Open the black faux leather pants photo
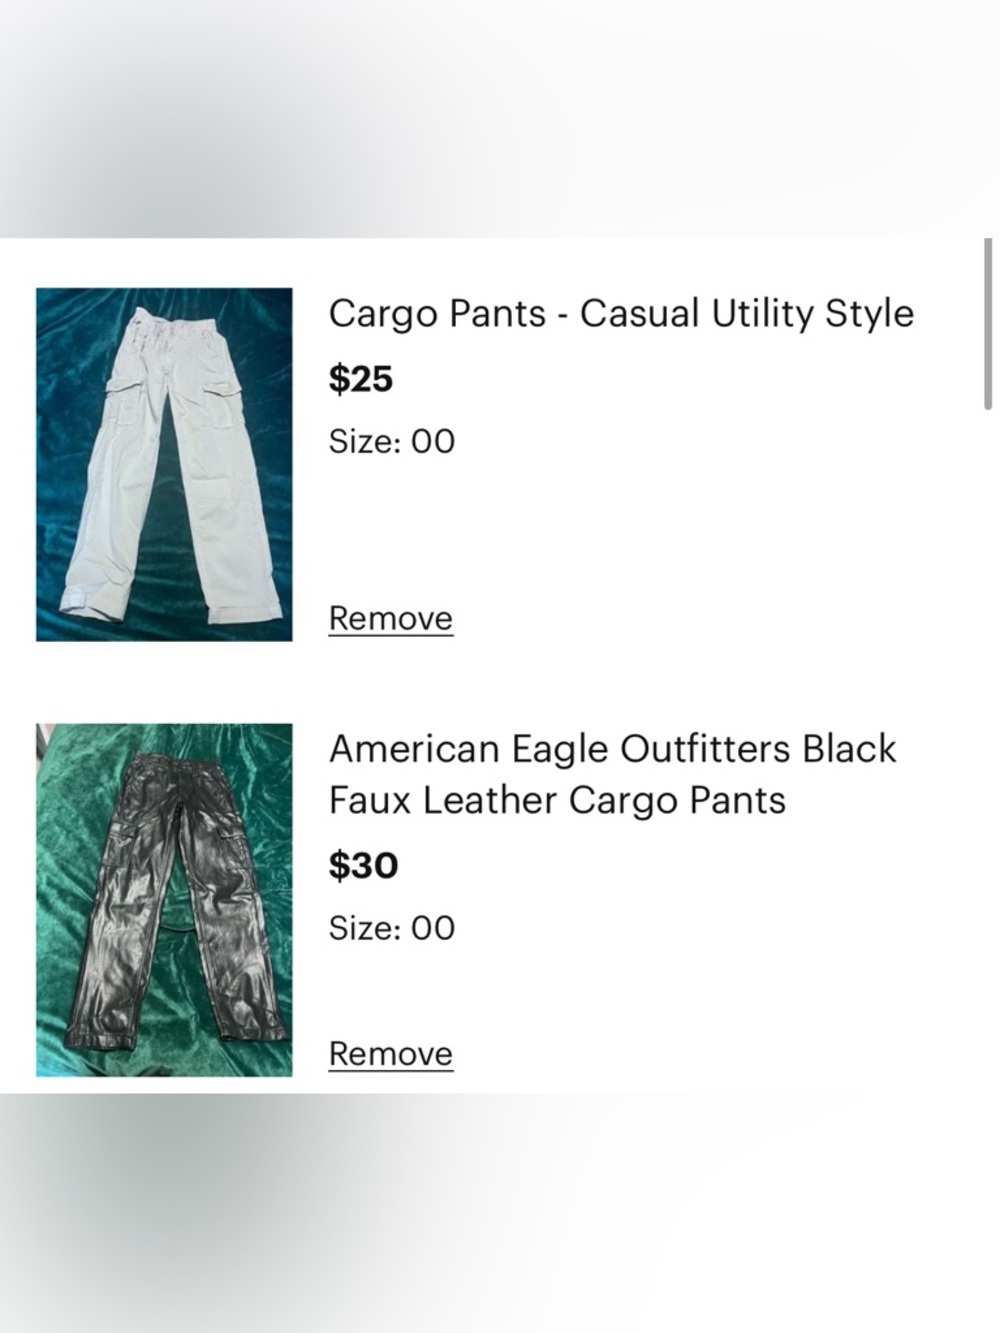The width and height of the screenshot is (1000, 1333). coord(164,899)
